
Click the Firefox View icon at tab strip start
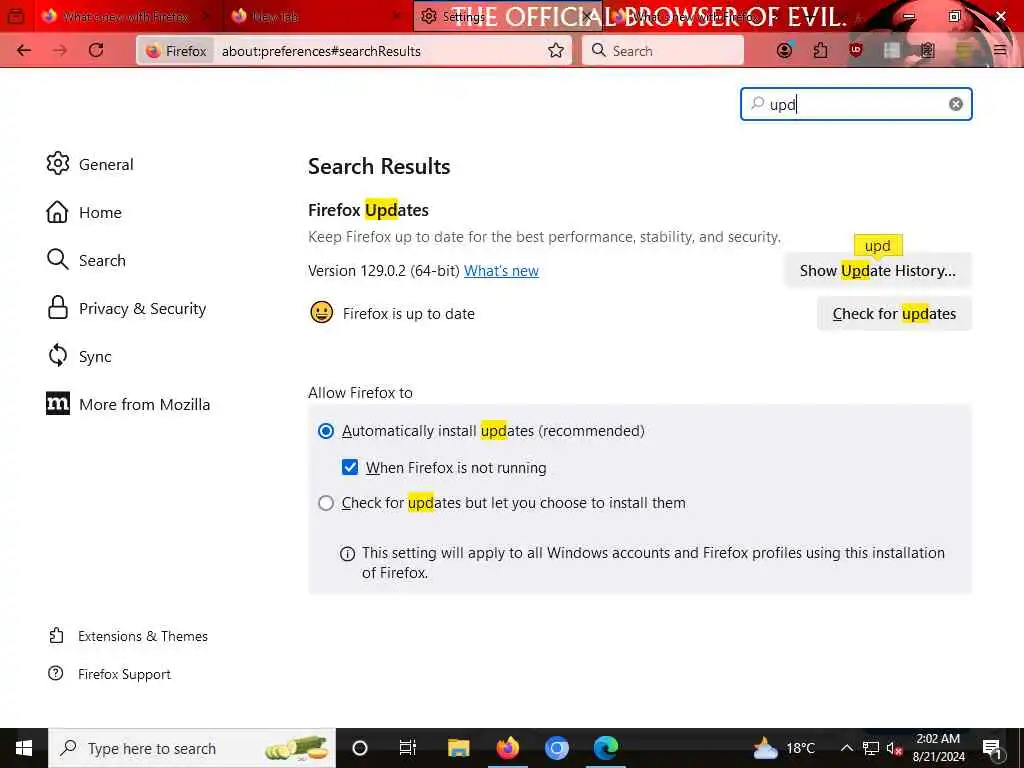coord(16,16)
